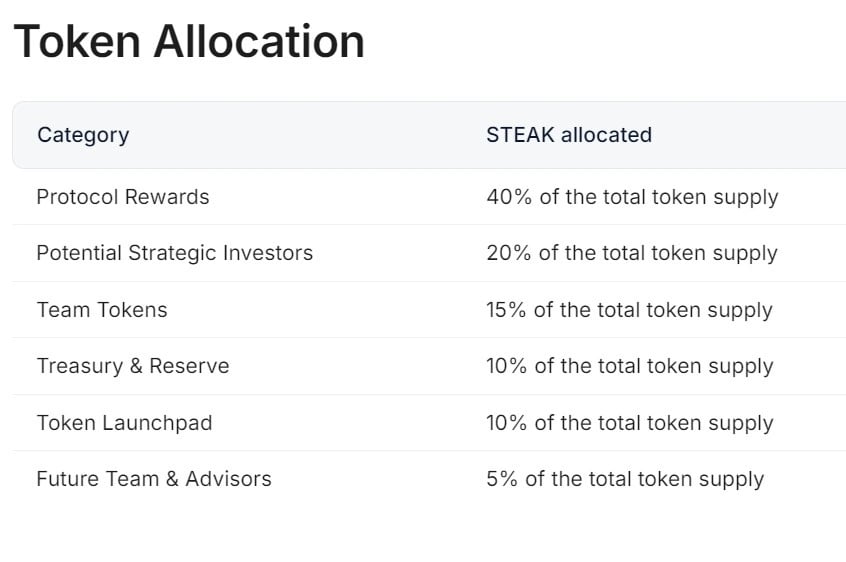Click the 15% of total supply value
Screen dimensions: 846x562
pyautogui.click(x=629, y=311)
